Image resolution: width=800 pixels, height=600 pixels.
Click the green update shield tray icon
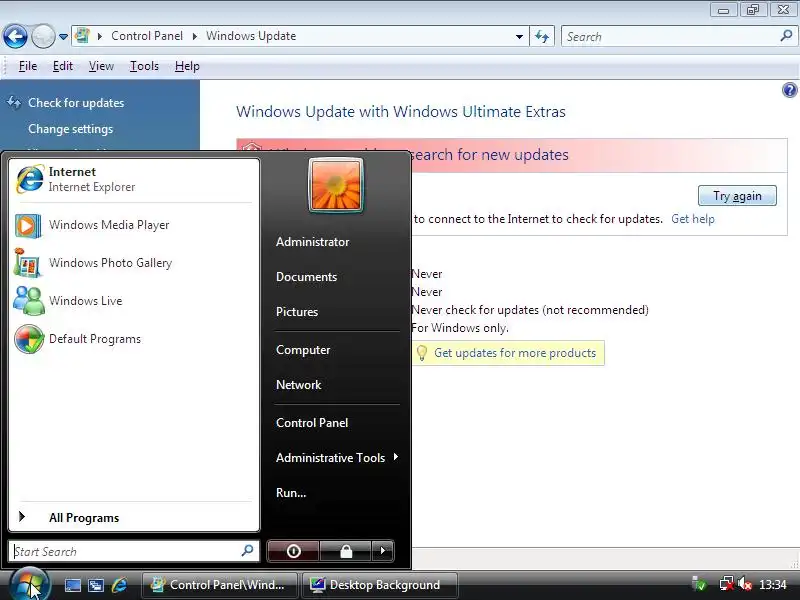pos(699,584)
